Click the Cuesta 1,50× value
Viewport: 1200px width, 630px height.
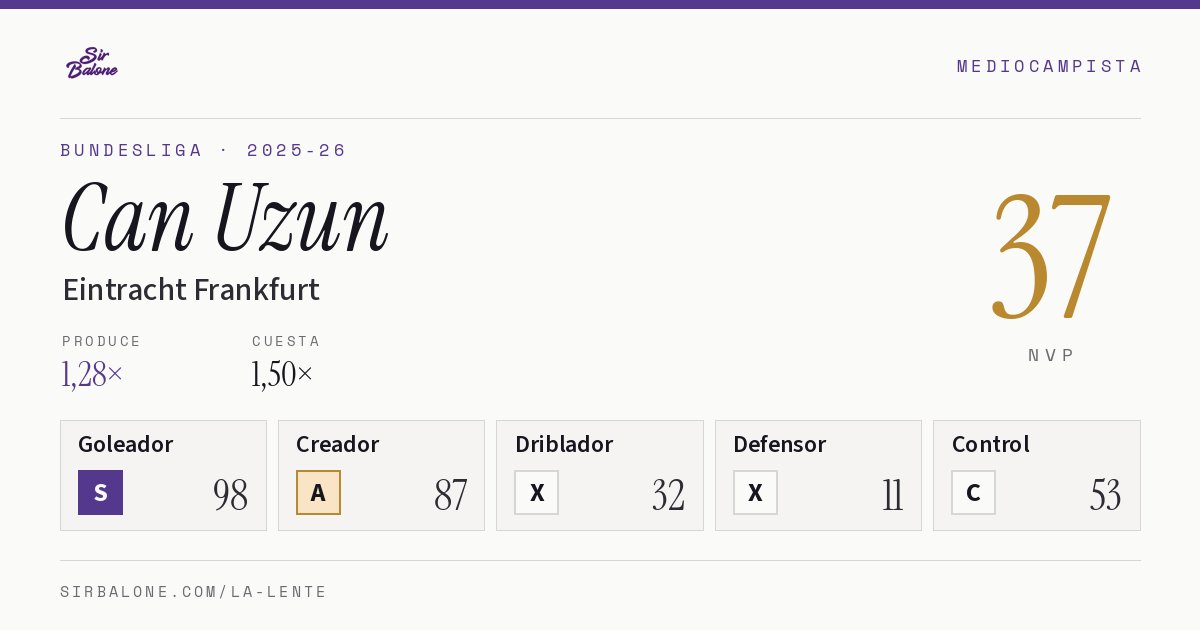click(282, 374)
